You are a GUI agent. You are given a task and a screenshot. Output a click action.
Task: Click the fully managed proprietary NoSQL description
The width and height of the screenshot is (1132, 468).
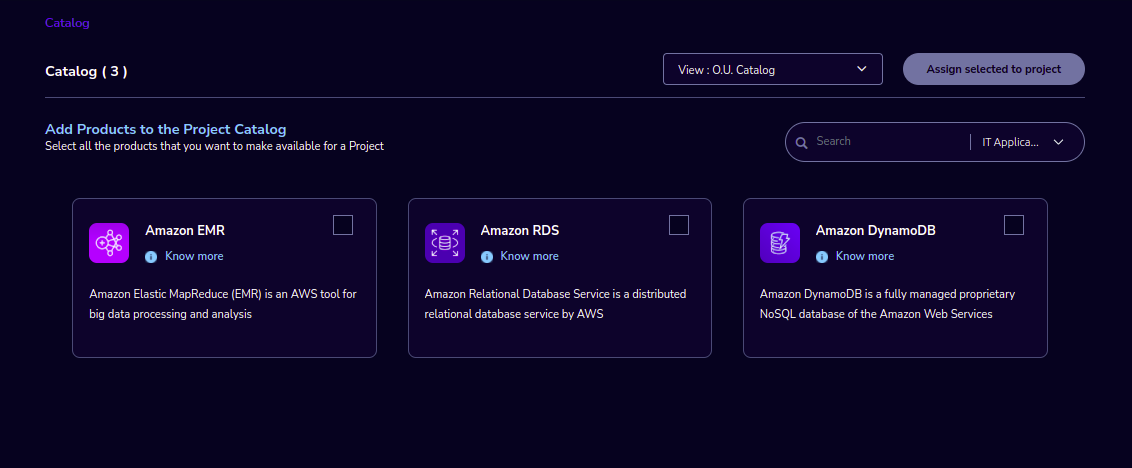(887, 304)
